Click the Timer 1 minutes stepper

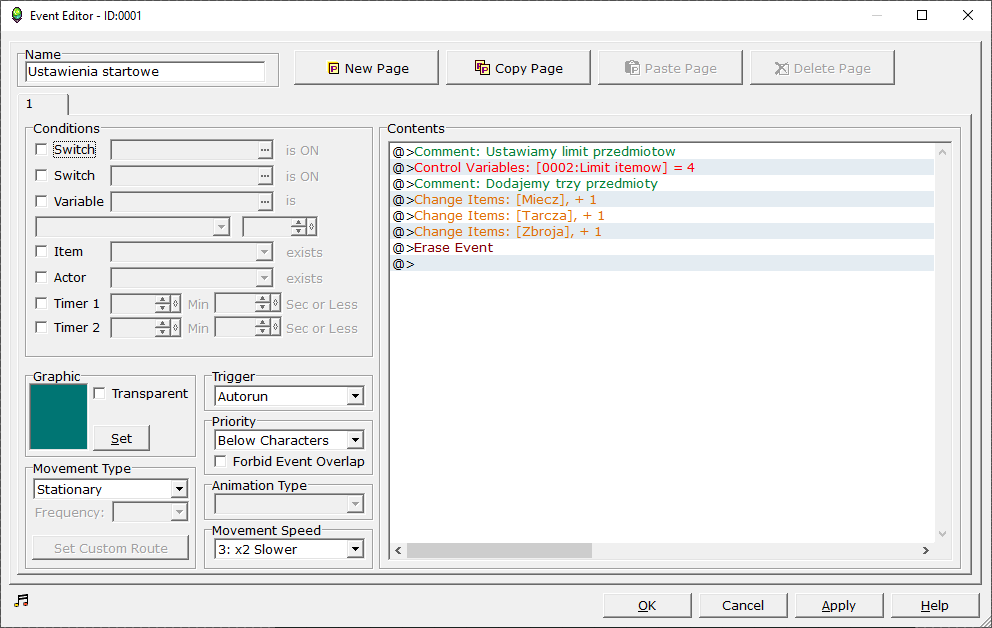coord(146,304)
